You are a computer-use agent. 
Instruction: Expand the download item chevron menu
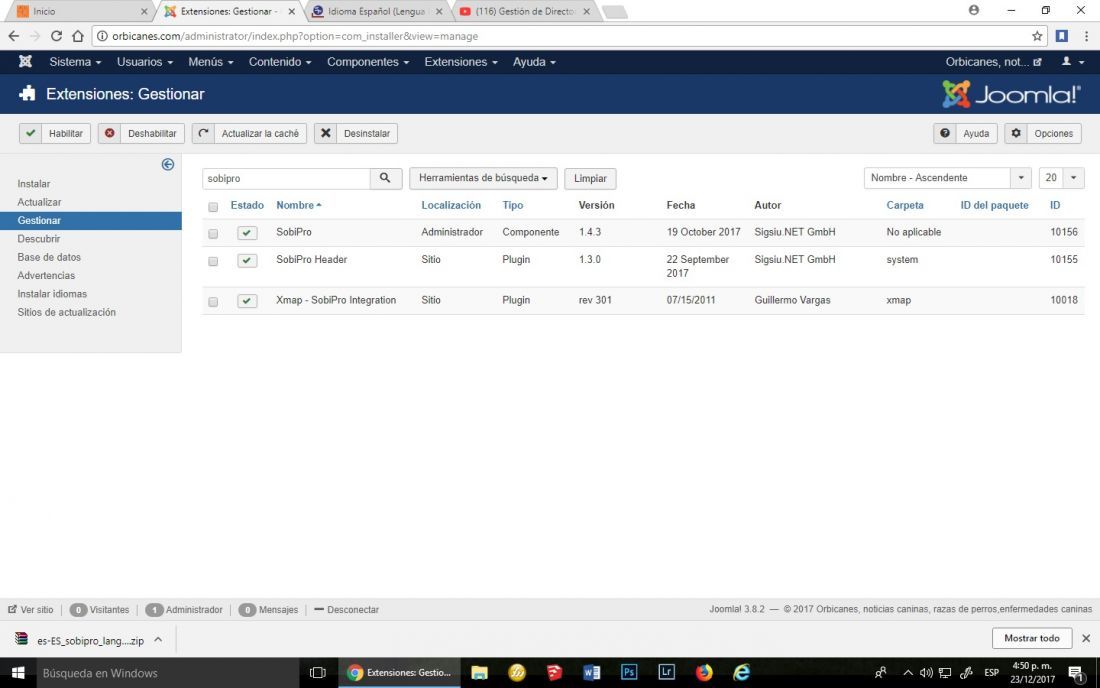pos(159,640)
